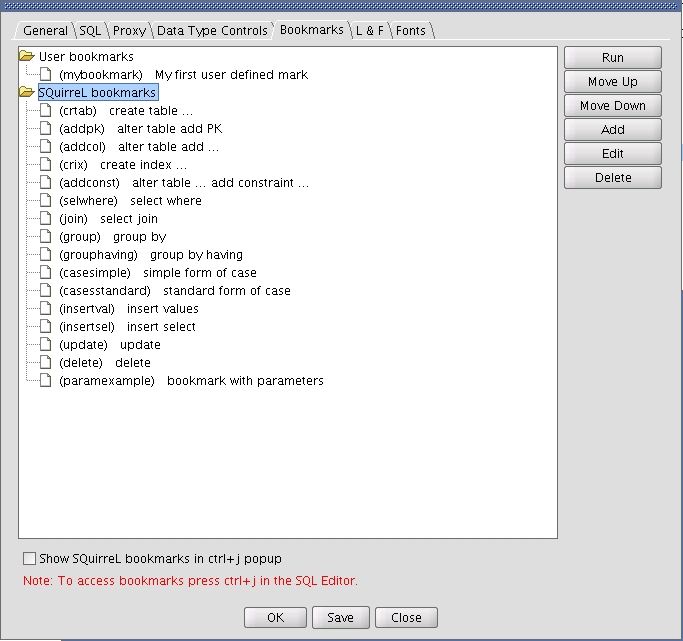Select the SQuirreL bookmarks tree node
Screen dimensions: 683x641
point(97,93)
